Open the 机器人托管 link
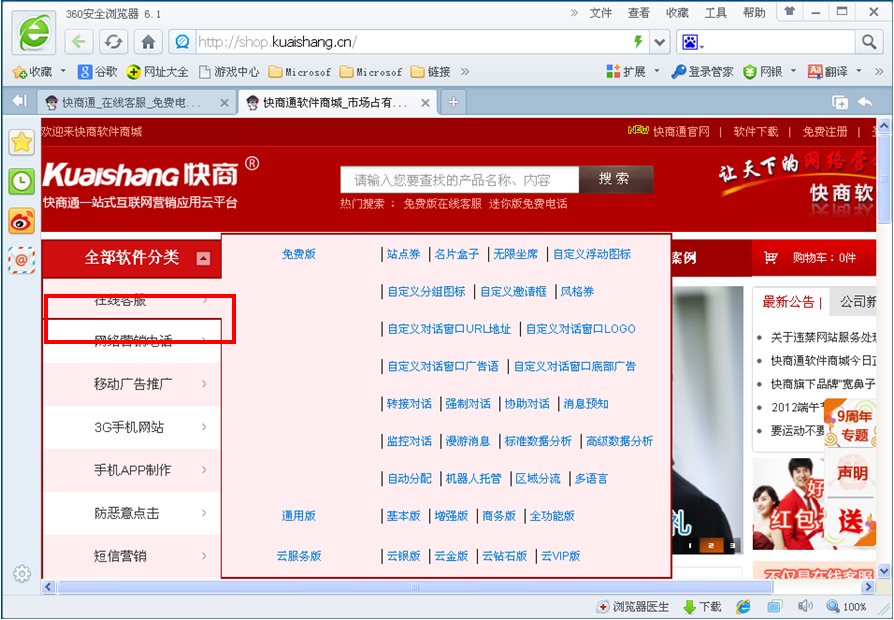This screenshot has width=894, height=620. point(473,479)
